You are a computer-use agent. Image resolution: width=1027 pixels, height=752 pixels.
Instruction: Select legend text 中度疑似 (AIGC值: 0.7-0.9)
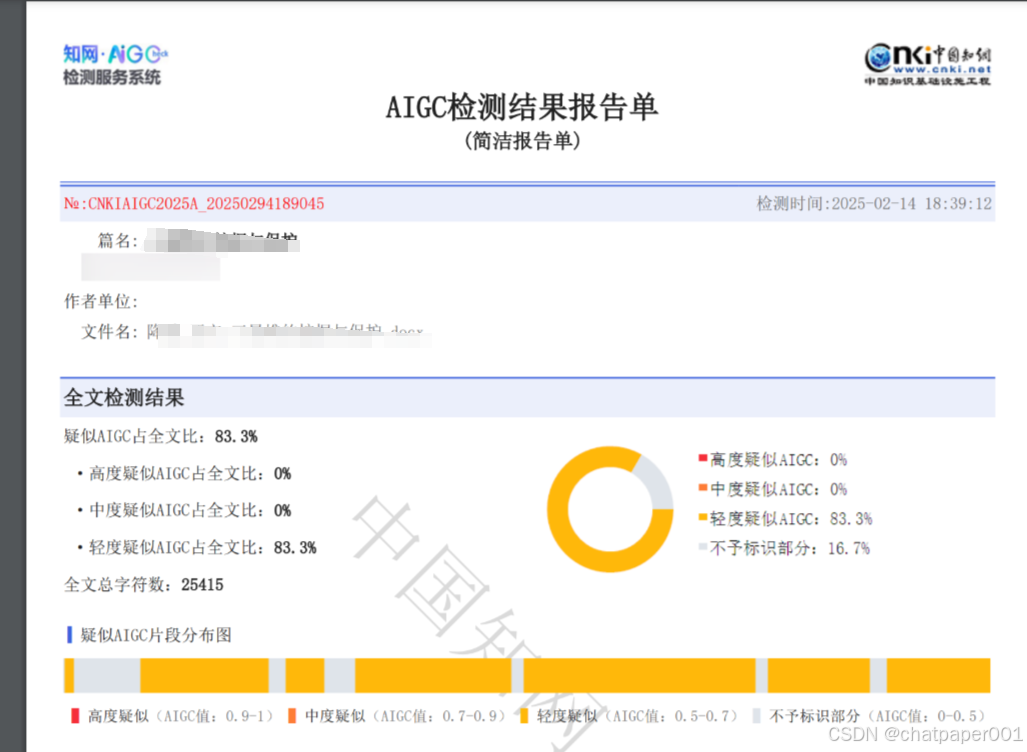click(x=406, y=716)
